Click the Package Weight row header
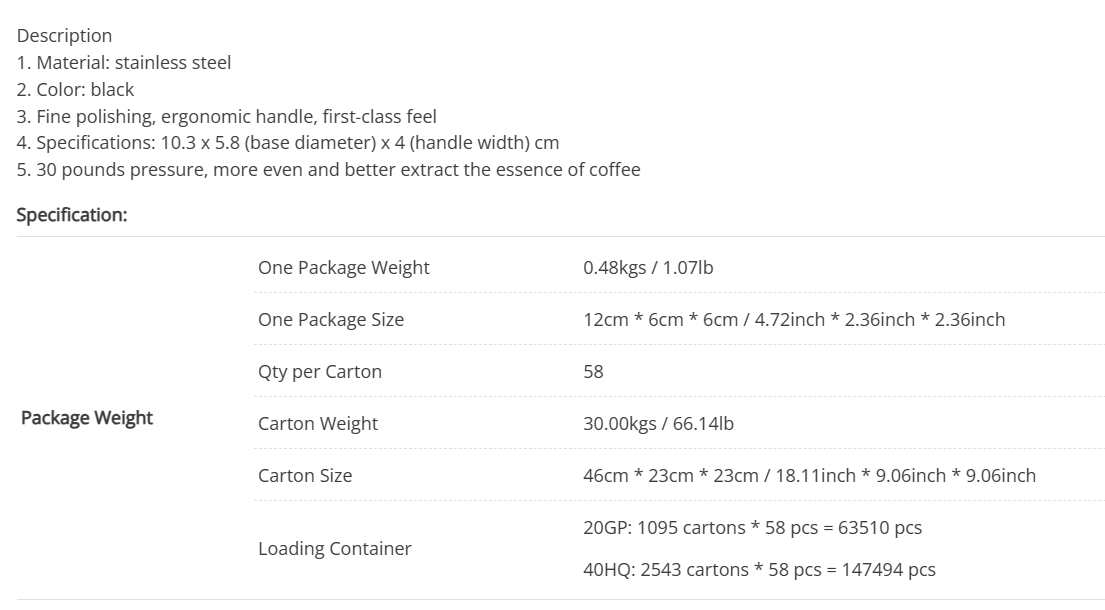The height and width of the screenshot is (610, 1105). [87, 418]
